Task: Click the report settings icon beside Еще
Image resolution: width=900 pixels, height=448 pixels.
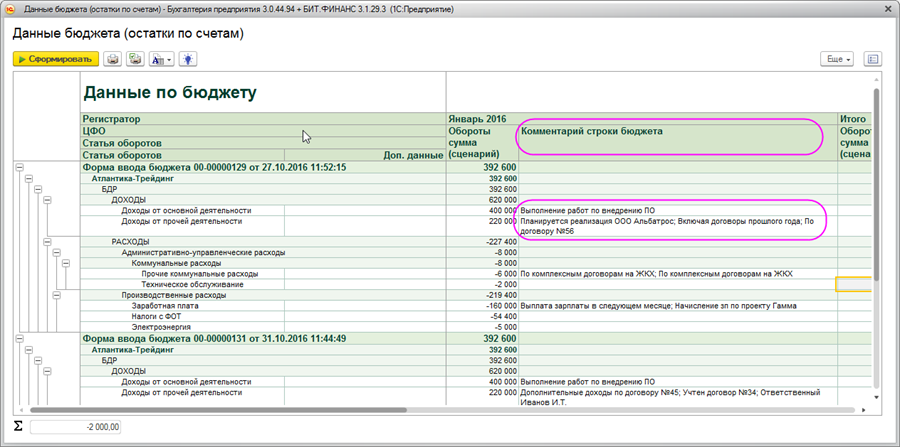Action: tap(873, 59)
